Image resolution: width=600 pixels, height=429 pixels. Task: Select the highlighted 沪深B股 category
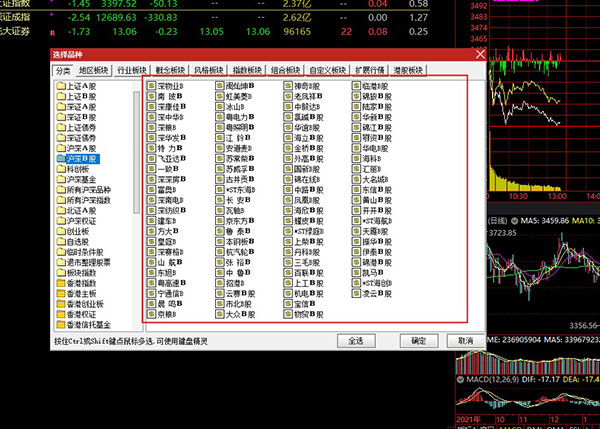point(82,158)
